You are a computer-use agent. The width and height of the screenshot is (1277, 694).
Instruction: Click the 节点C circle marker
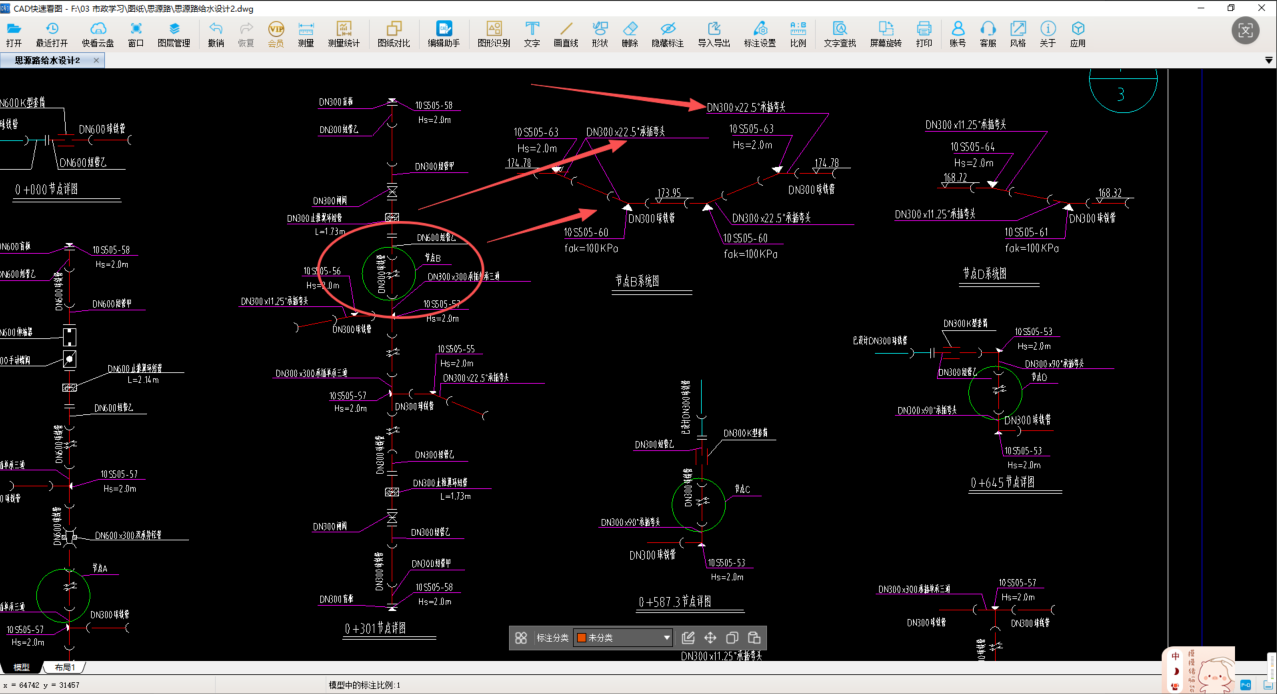pos(698,504)
